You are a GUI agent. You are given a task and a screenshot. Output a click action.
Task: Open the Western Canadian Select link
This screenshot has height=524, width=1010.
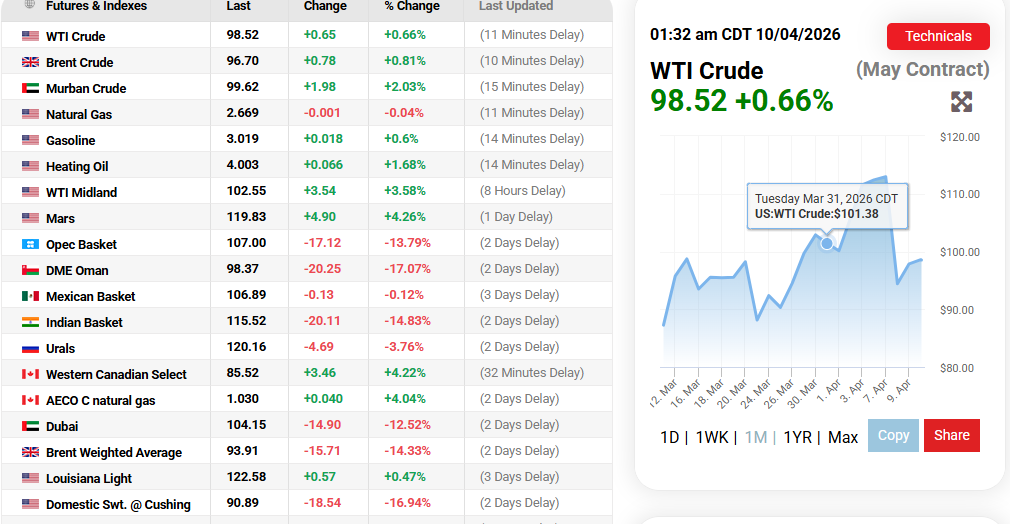116,374
